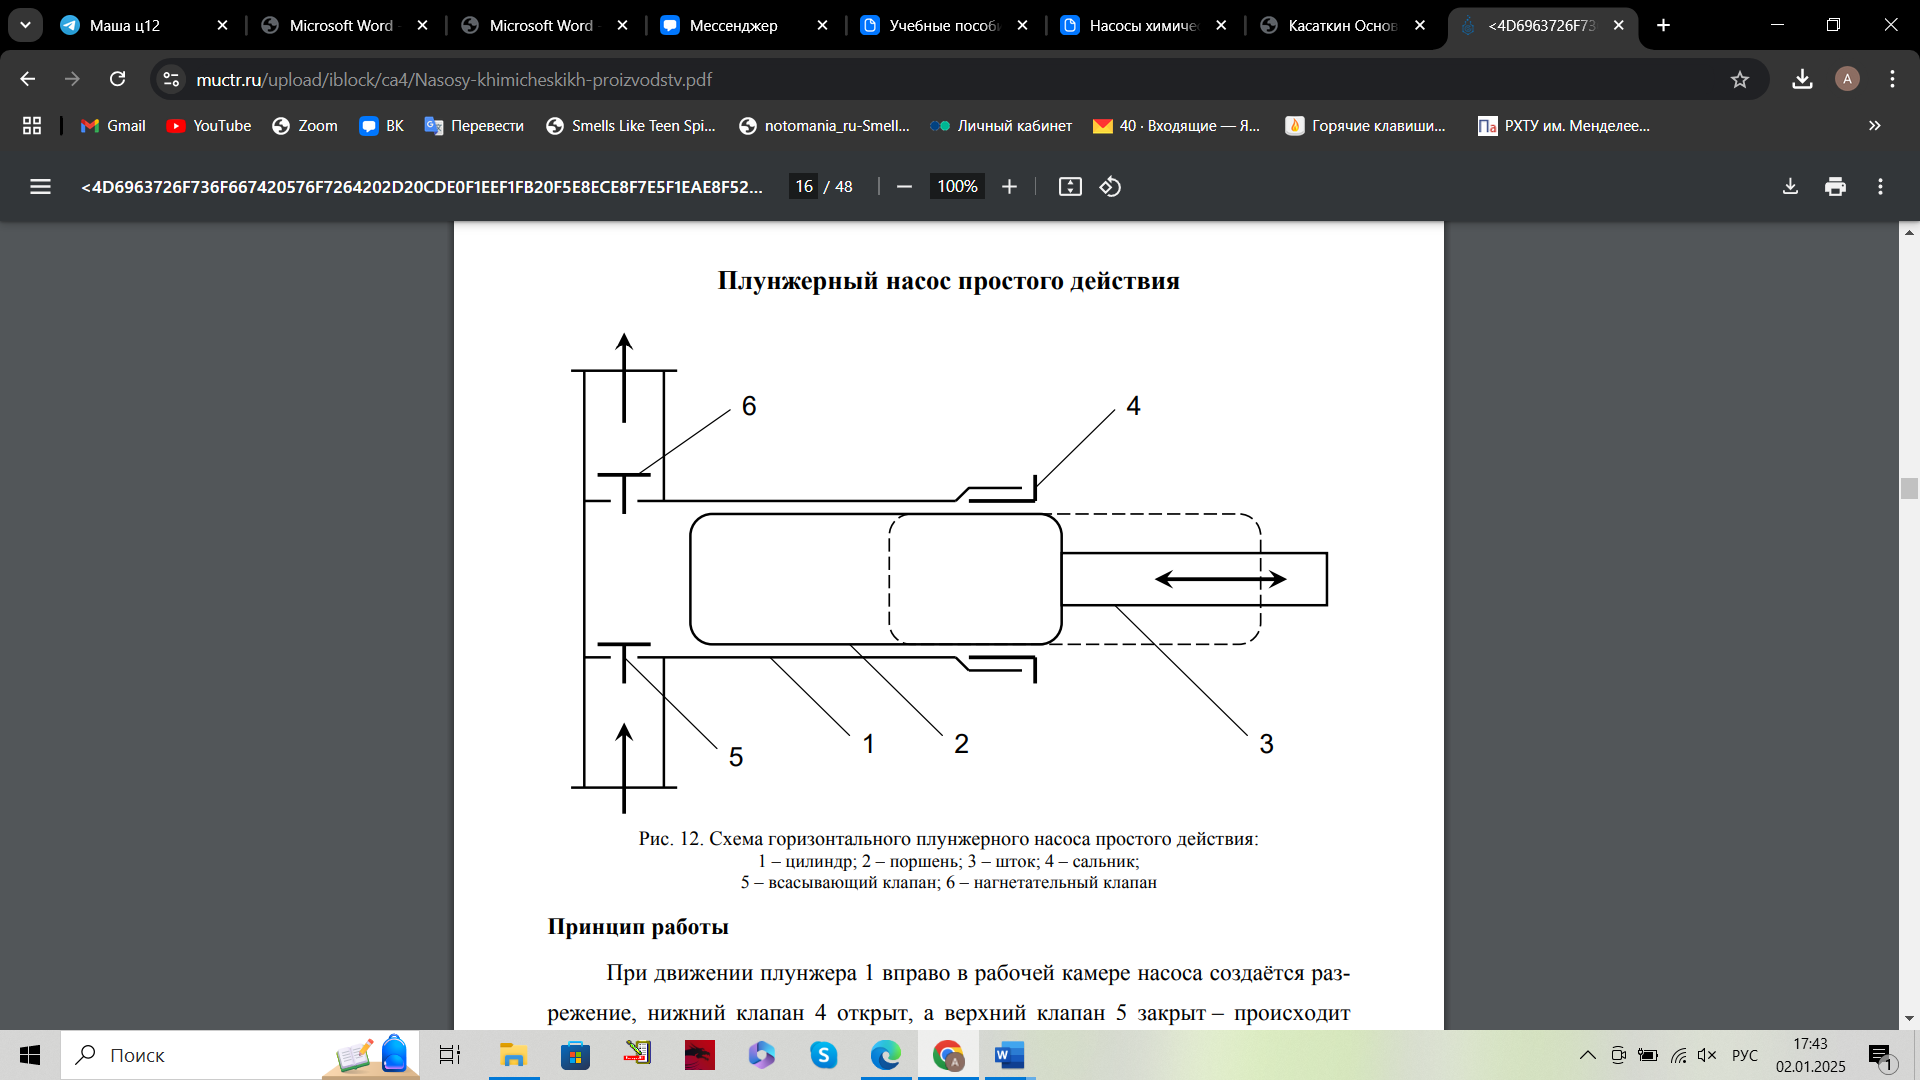Open the ВК bookmark
Screen dimensions: 1920x1080
coord(382,125)
